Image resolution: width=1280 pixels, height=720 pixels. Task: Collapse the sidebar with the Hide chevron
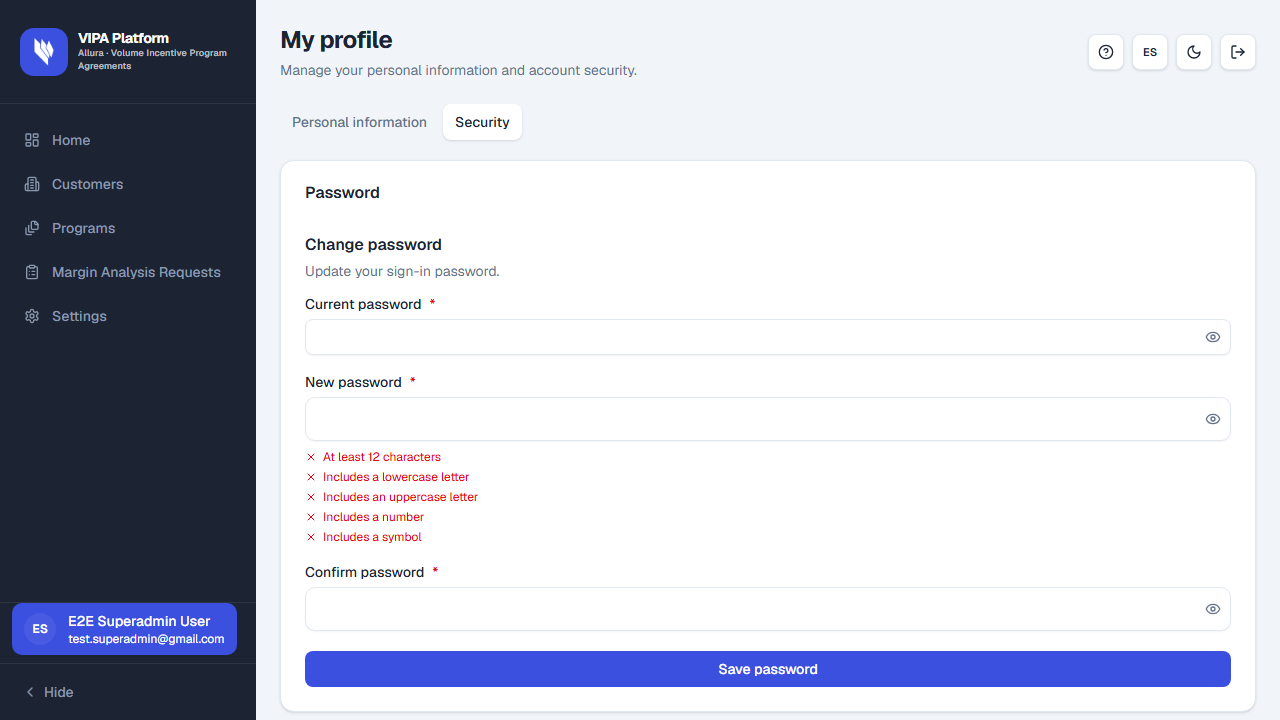pos(49,692)
